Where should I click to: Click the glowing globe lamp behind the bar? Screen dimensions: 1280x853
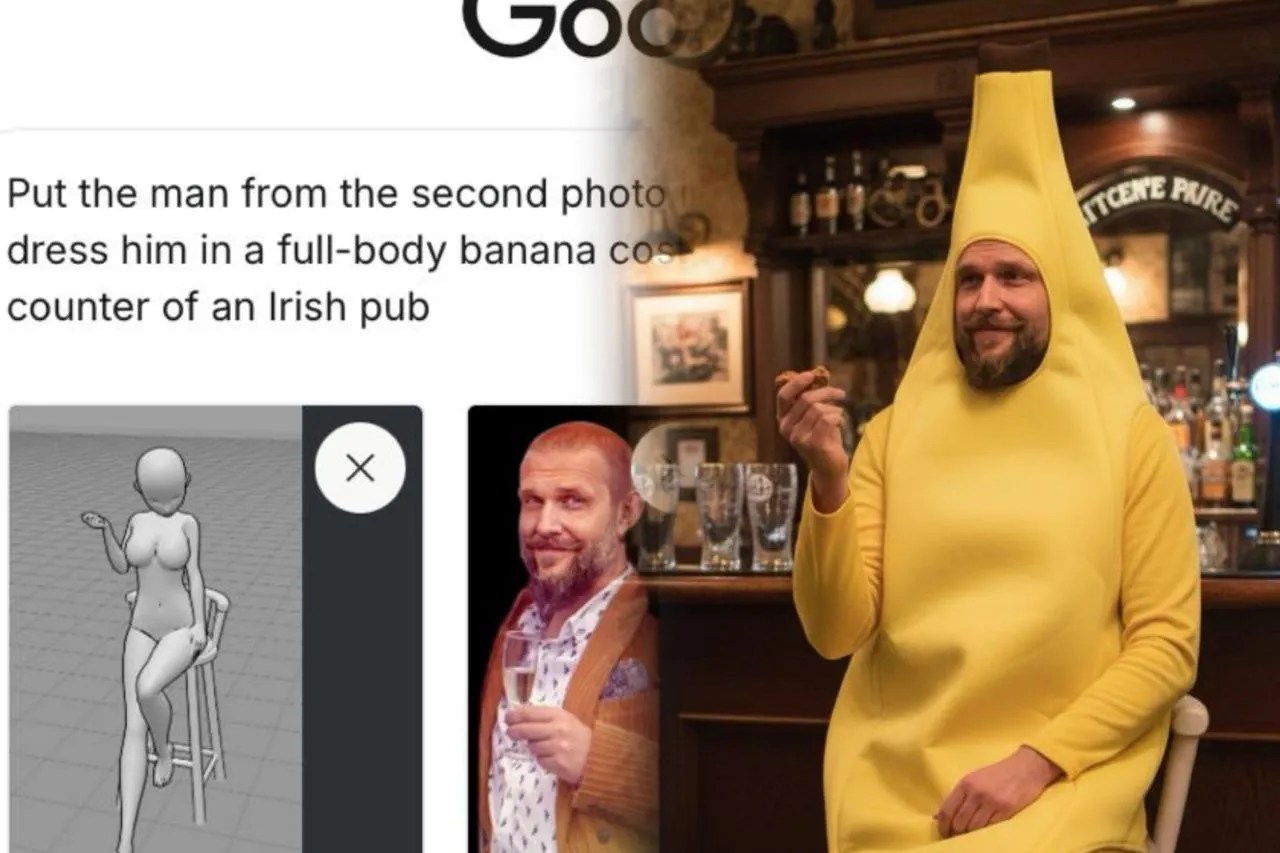pyautogui.click(x=889, y=291)
